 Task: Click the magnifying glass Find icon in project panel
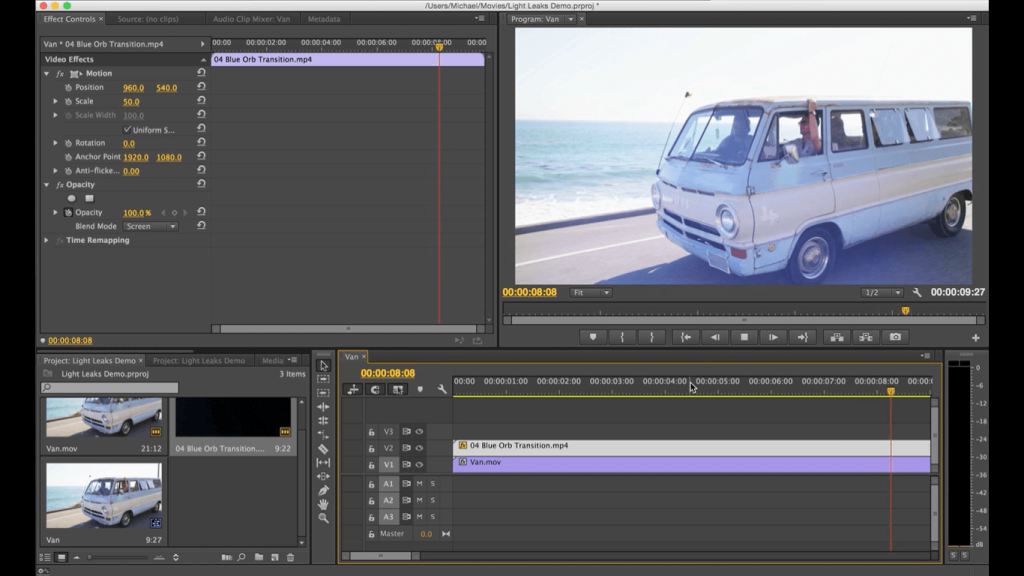(x=241, y=558)
